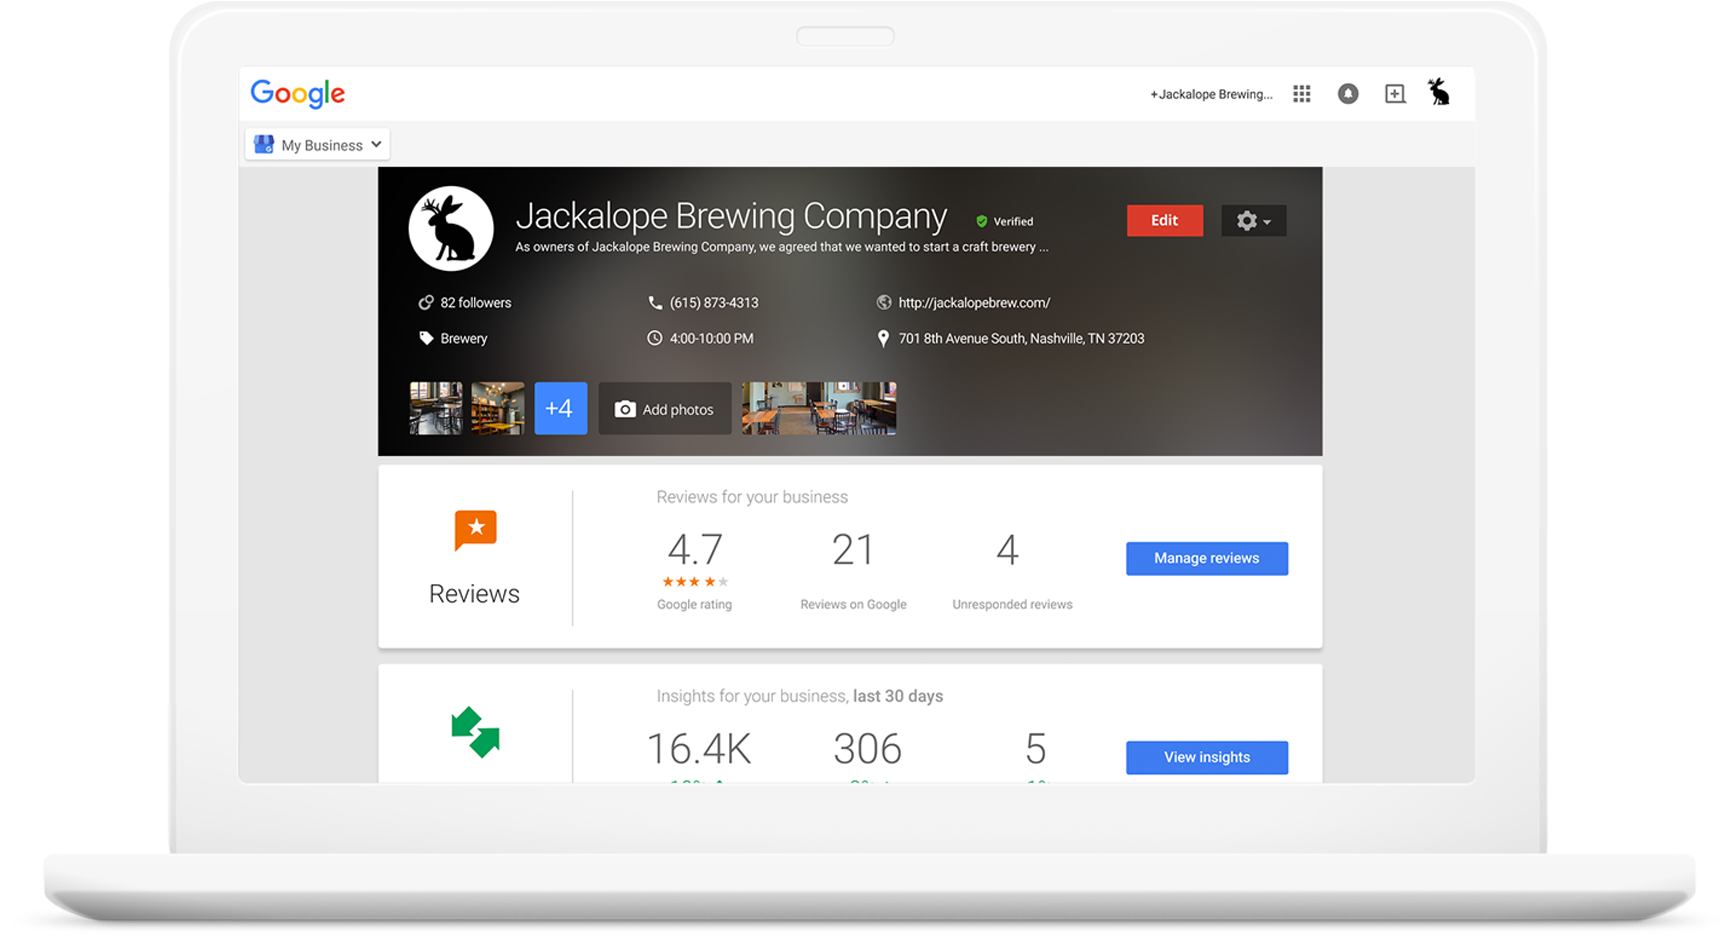
Task: Open notifications bell icon
Action: pos(1348,94)
